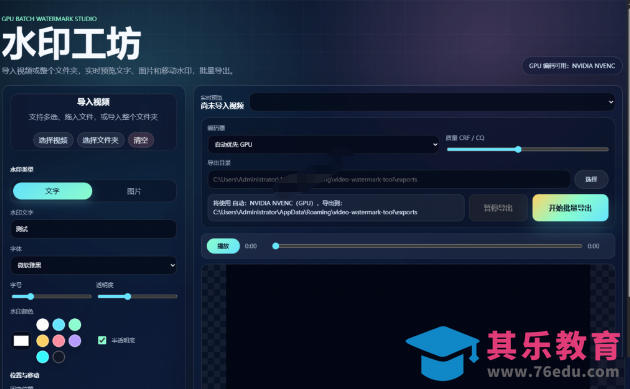Adjust the transparency slider
The height and width of the screenshot is (389, 630).
[x=137, y=297]
